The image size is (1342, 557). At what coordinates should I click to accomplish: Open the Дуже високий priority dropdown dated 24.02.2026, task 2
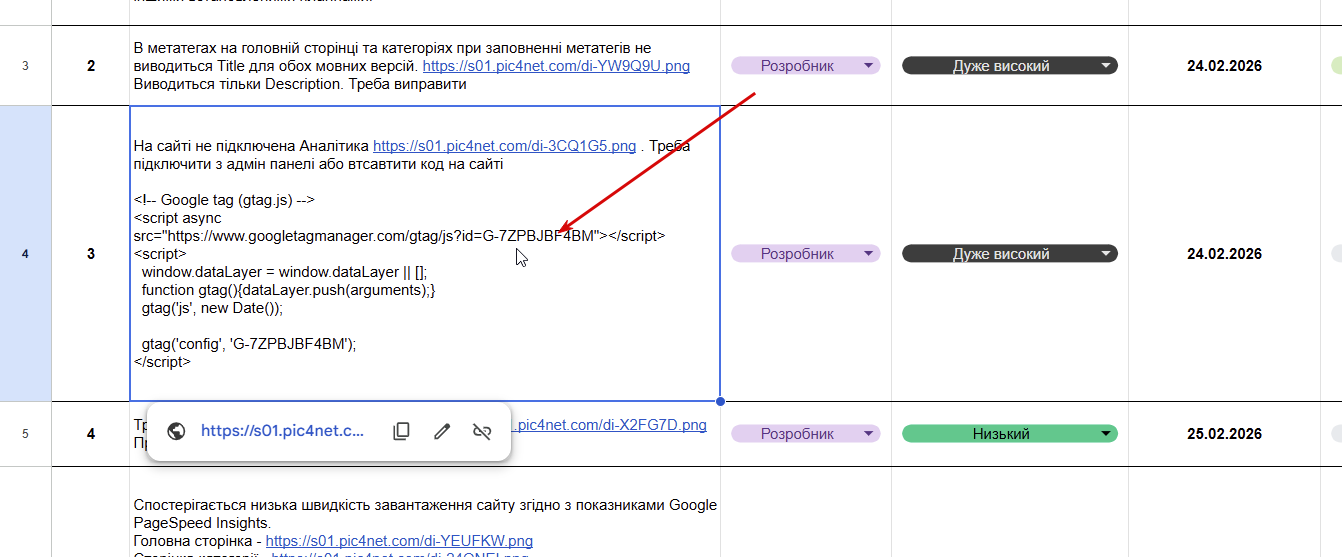tap(1009, 66)
